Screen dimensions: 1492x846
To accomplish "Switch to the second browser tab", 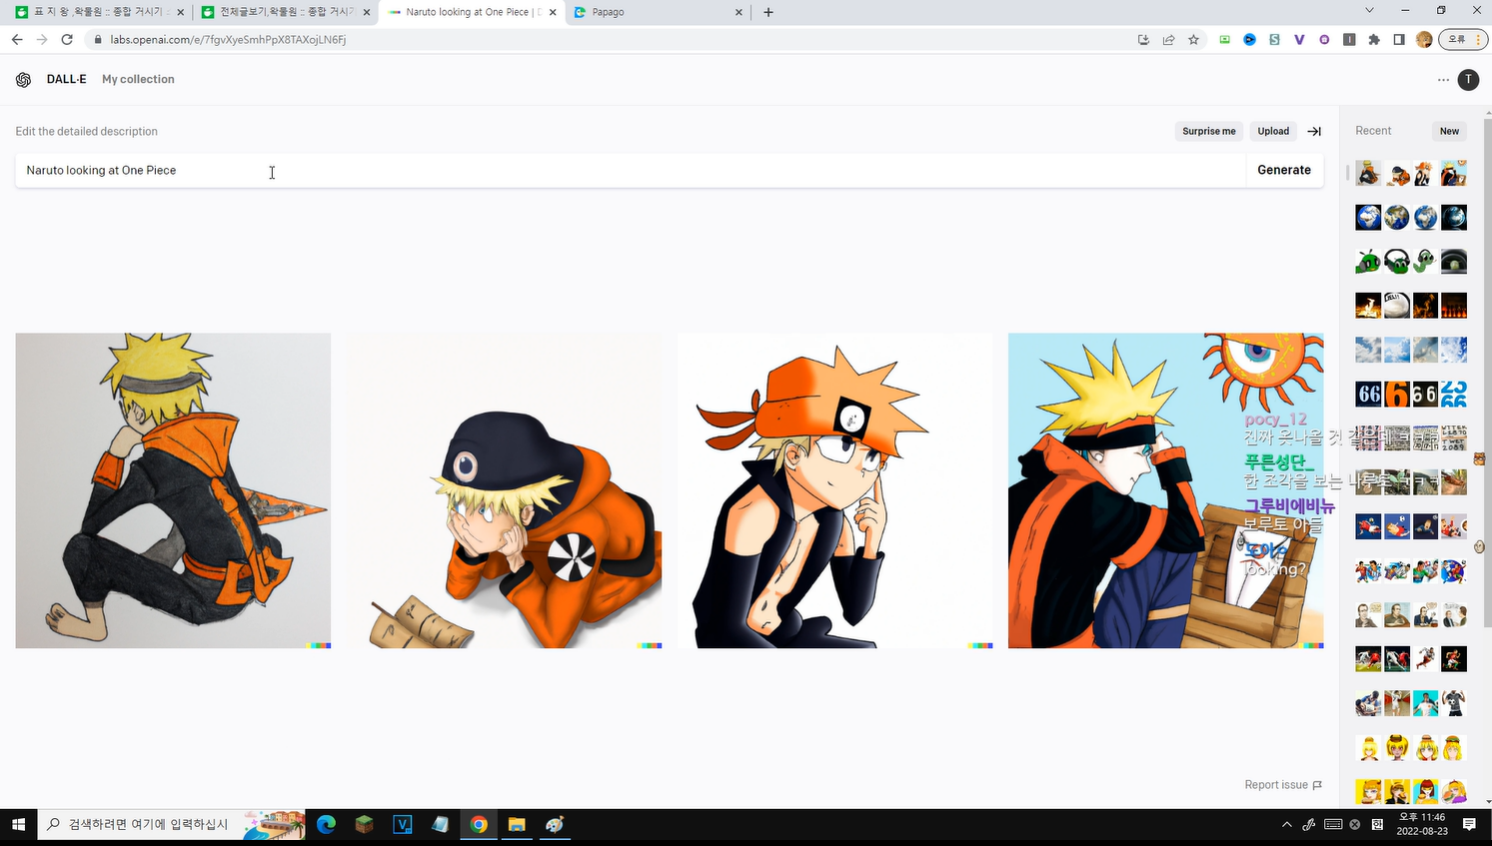I will pos(284,12).
